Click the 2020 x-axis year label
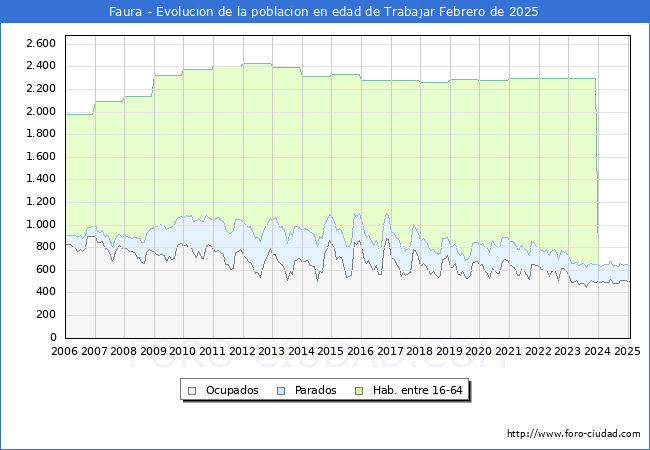650x450 pixels. coord(479,351)
